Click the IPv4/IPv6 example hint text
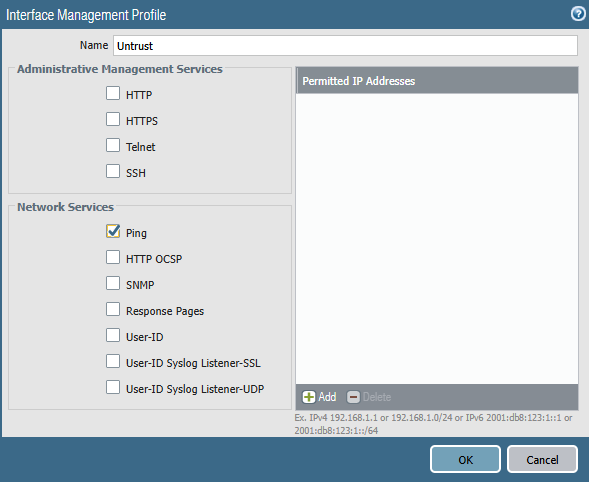The width and height of the screenshot is (589, 482). point(433,424)
